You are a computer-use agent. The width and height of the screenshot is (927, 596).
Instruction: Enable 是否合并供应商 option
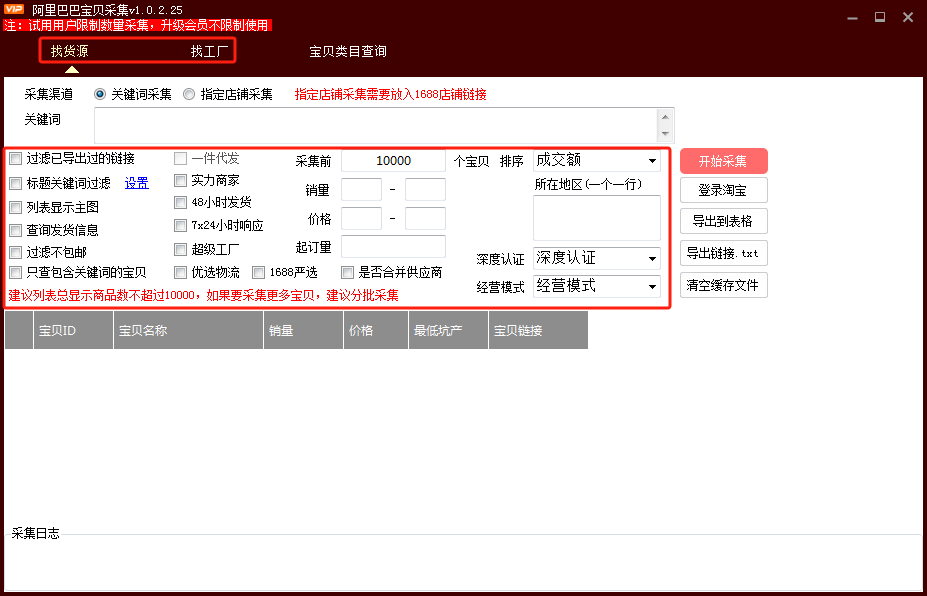[x=349, y=272]
